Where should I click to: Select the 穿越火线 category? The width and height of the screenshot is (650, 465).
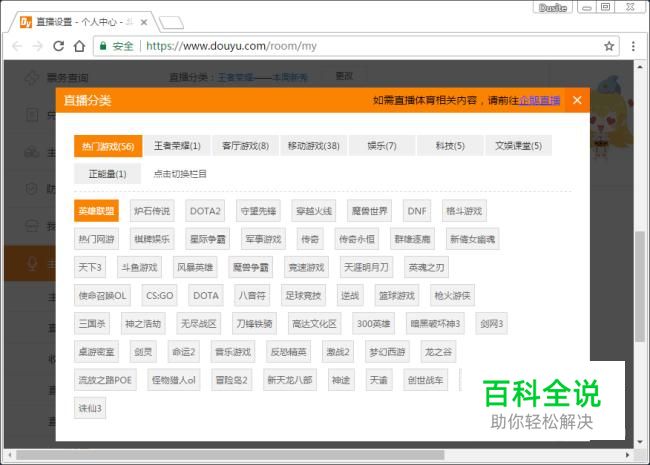pos(314,211)
